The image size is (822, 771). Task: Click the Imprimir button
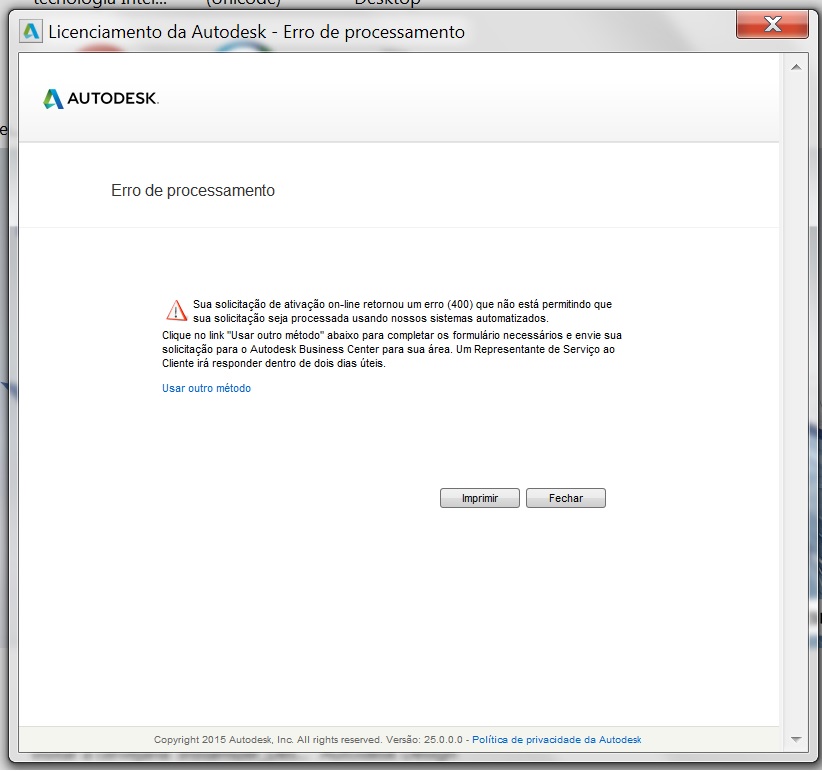(480, 498)
